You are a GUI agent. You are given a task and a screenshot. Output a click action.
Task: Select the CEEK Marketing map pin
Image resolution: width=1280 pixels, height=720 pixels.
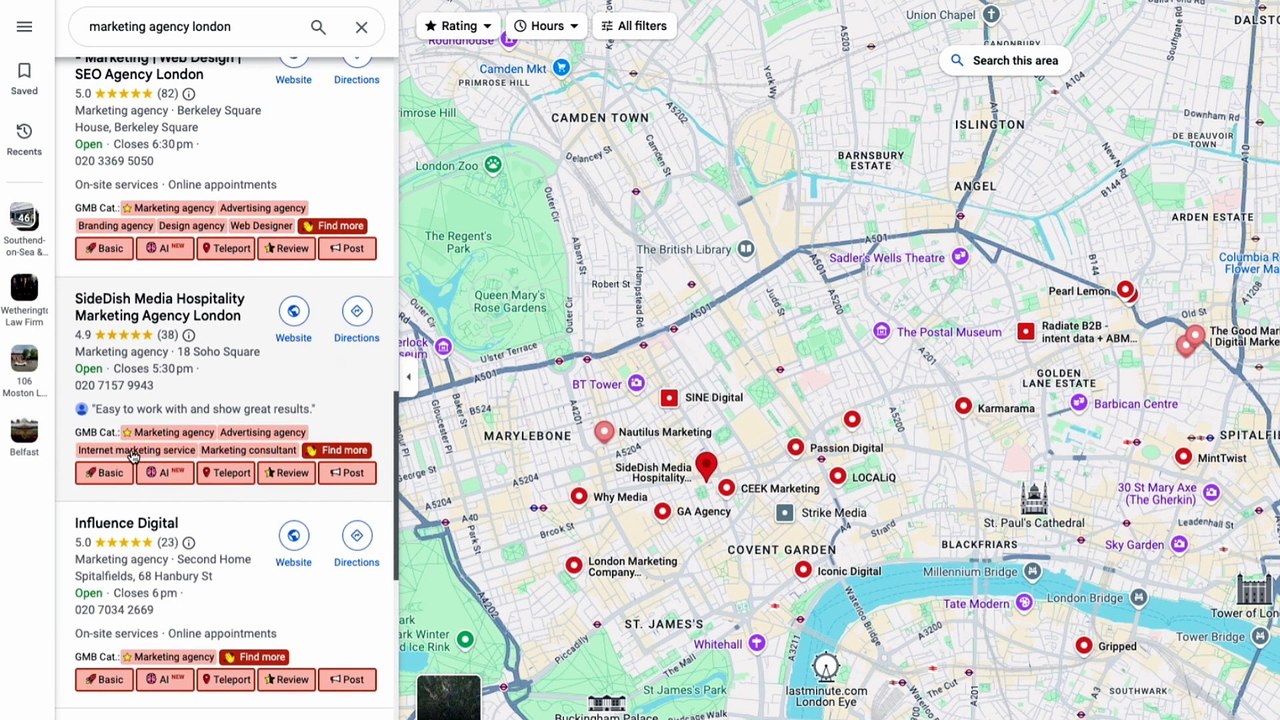coord(726,488)
